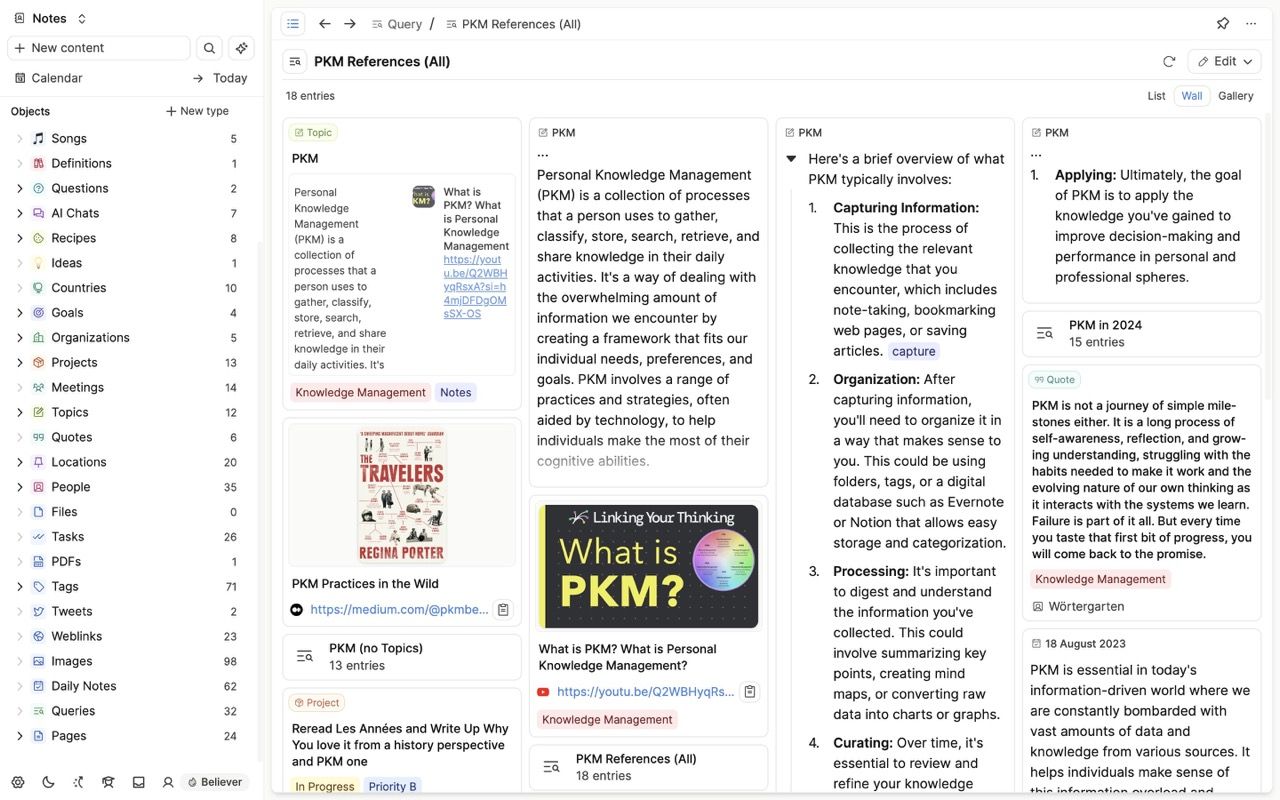The image size is (1280, 800).
Task: Navigate back with the left arrow
Action: (324, 24)
